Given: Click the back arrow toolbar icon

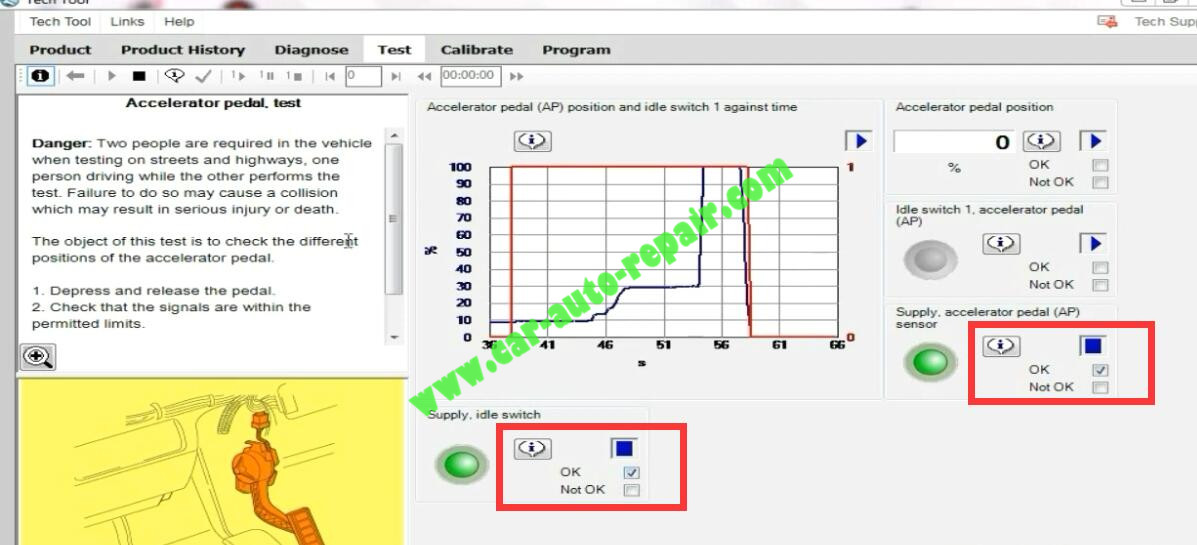Looking at the screenshot, I should (75, 76).
